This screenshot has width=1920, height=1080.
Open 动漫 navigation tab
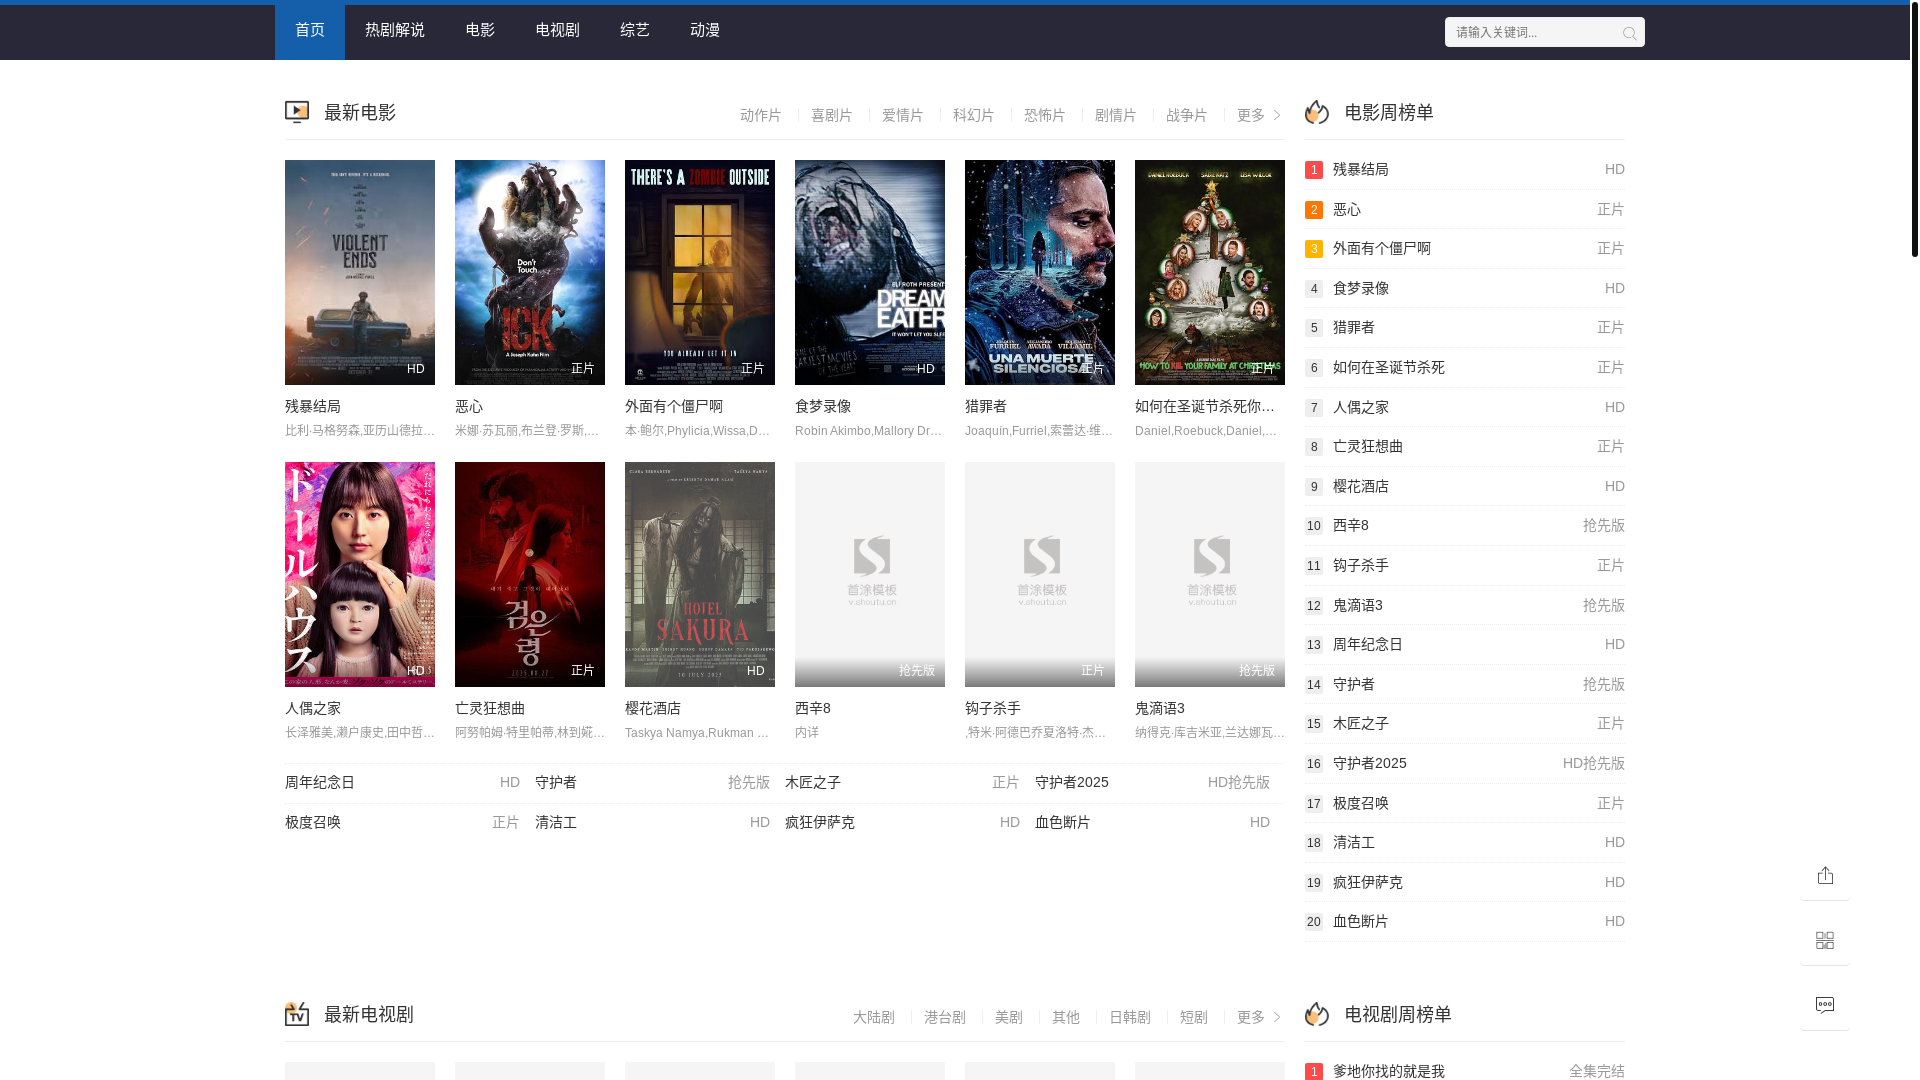click(x=705, y=30)
